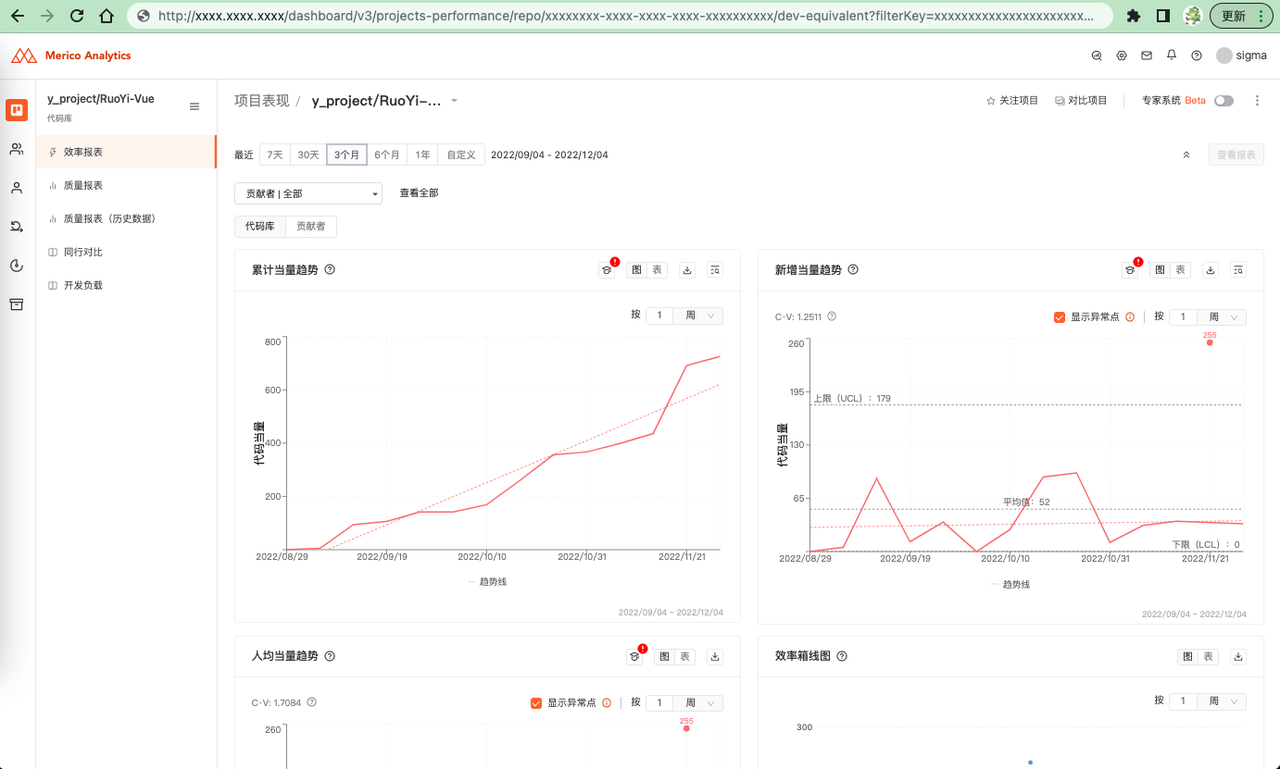Image resolution: width=1280 pixels, height=769 pixels.
Task: Uncheck 显示异常点 in 人均当量趋势
Action: tap(536, 703)
